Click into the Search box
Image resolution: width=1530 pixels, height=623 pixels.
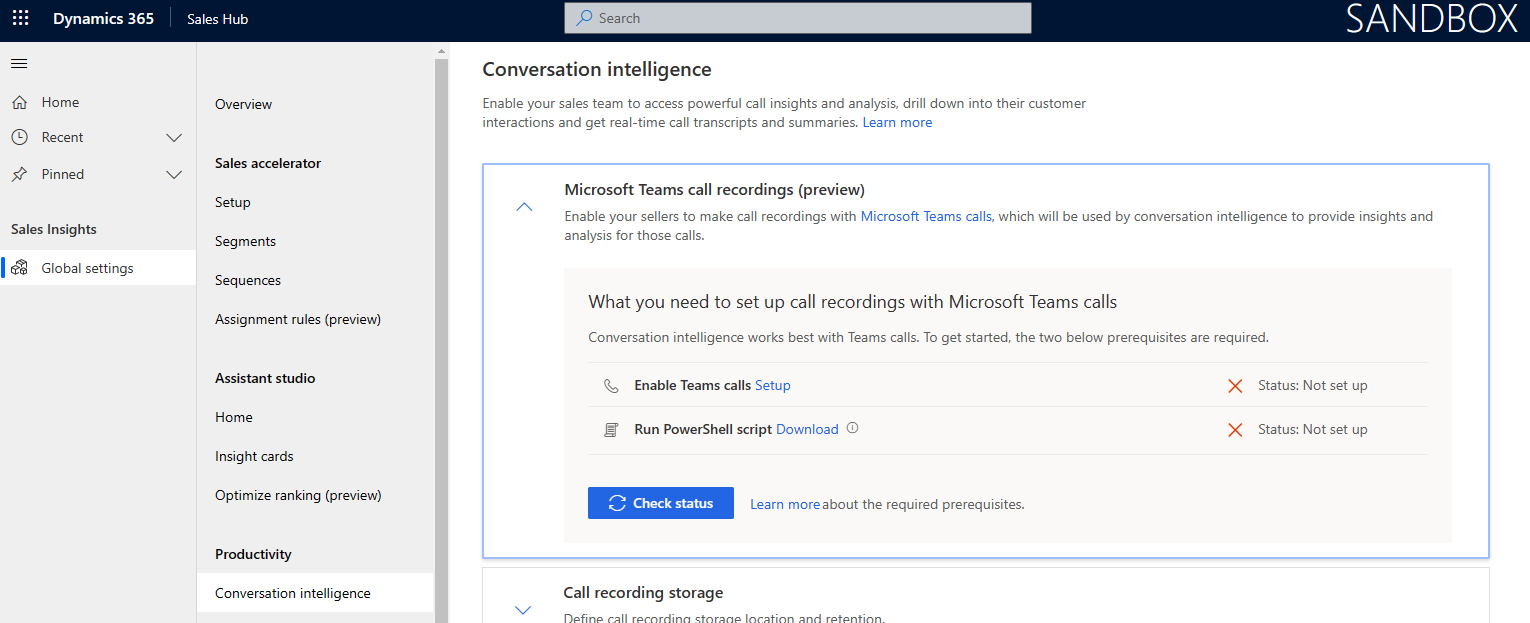798,18
